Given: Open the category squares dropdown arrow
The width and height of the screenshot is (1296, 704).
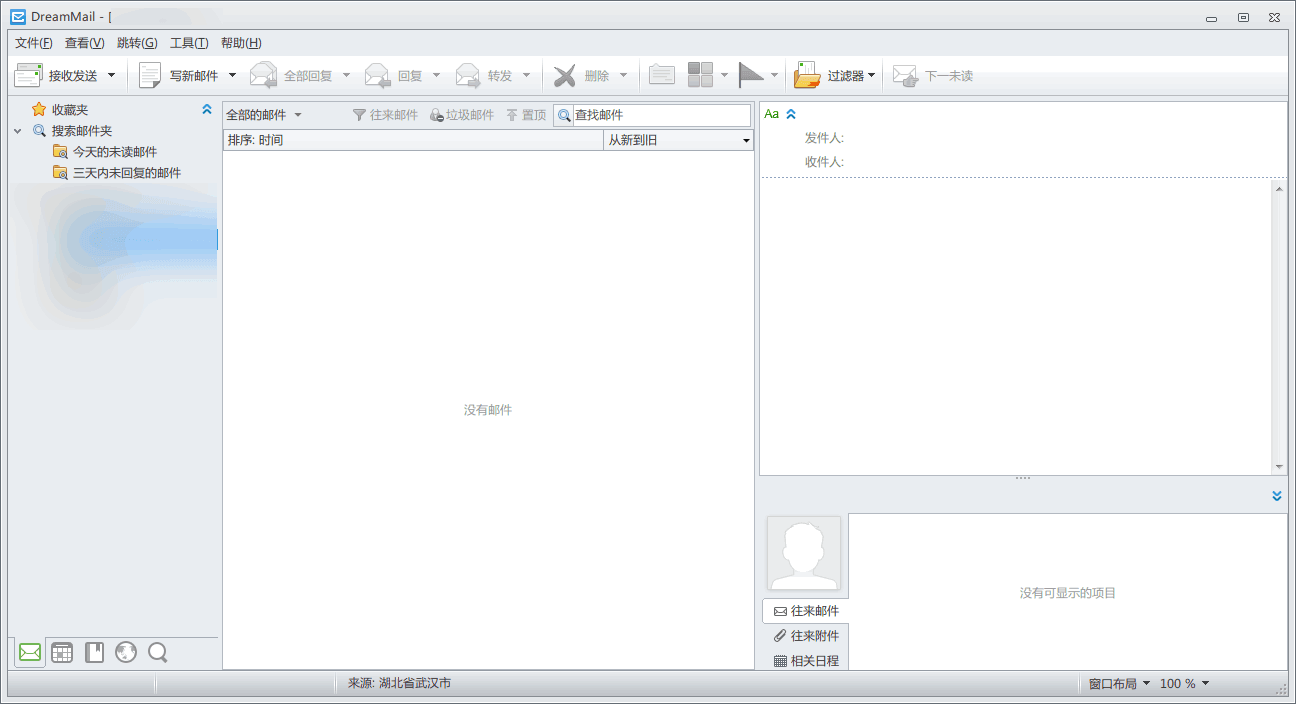Looking at the screenshot, I should click(x=724, y=75).
